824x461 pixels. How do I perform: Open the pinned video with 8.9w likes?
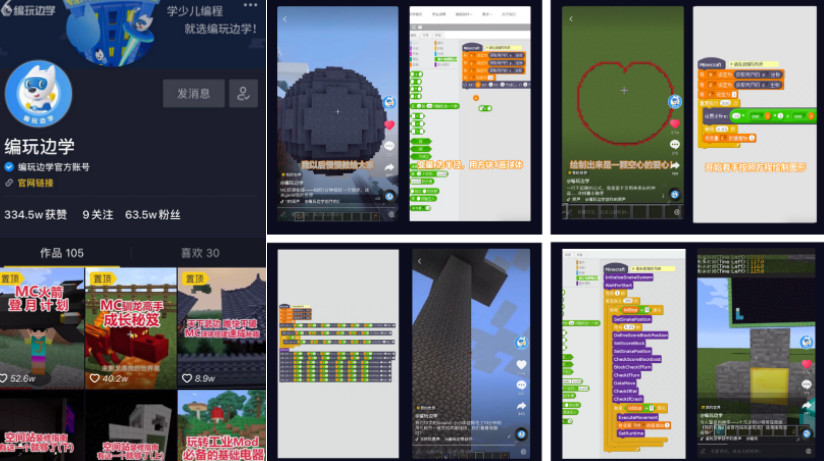[222, 328]
